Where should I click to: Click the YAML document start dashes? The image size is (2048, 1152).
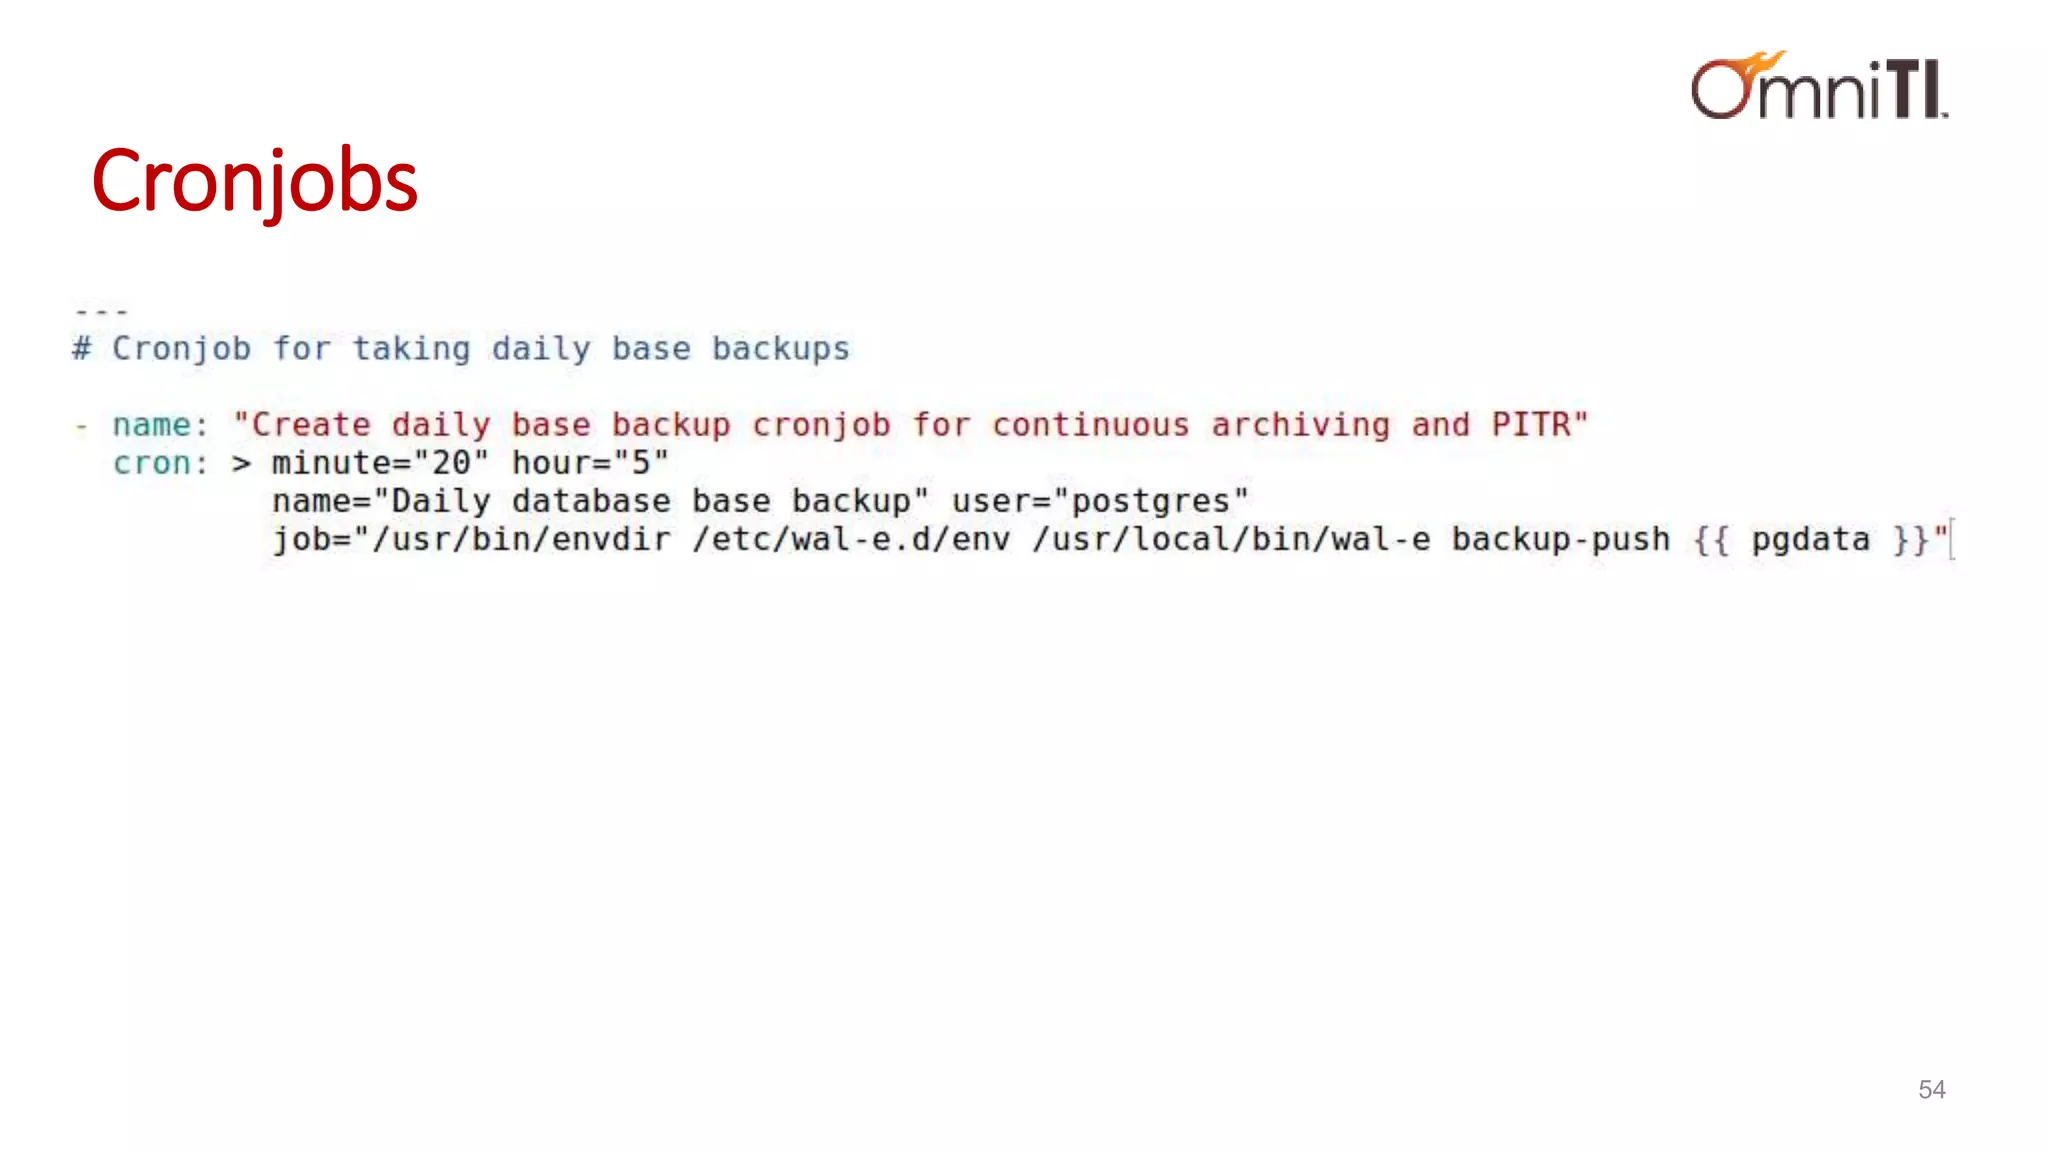tap(101, 312)
